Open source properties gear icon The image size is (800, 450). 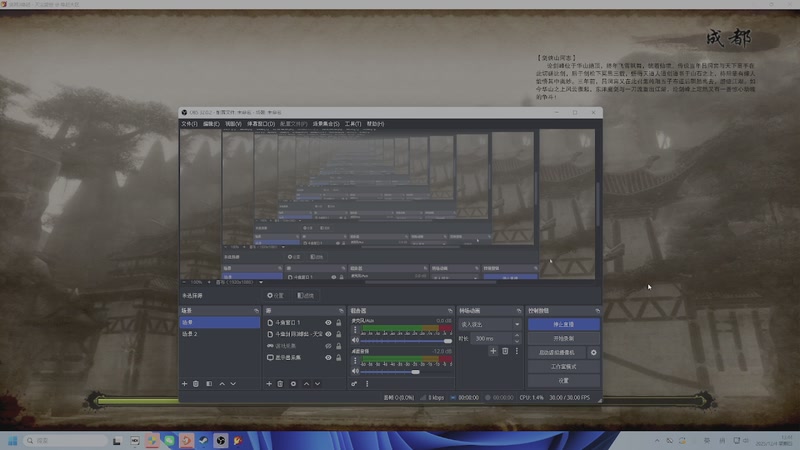point(293,384)
